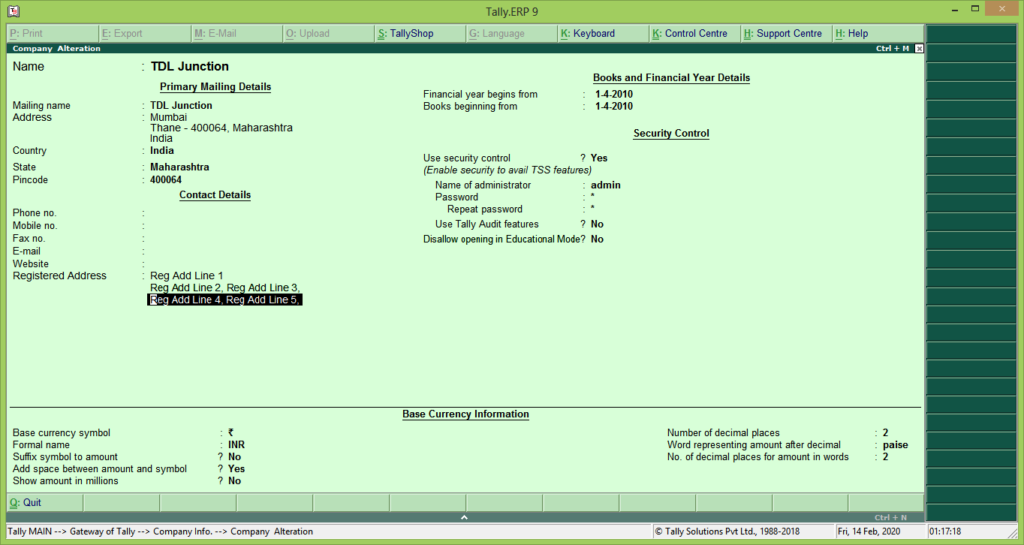The image size is (1024, 545).
Task: Select Reg Add Line 1 address row
Action: 187,275
